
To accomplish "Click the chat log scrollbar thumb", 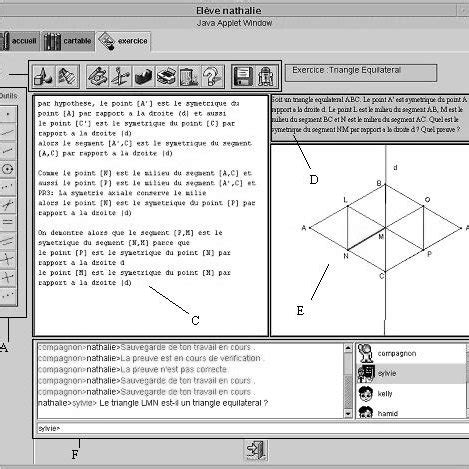I will [x=348, y=392].
